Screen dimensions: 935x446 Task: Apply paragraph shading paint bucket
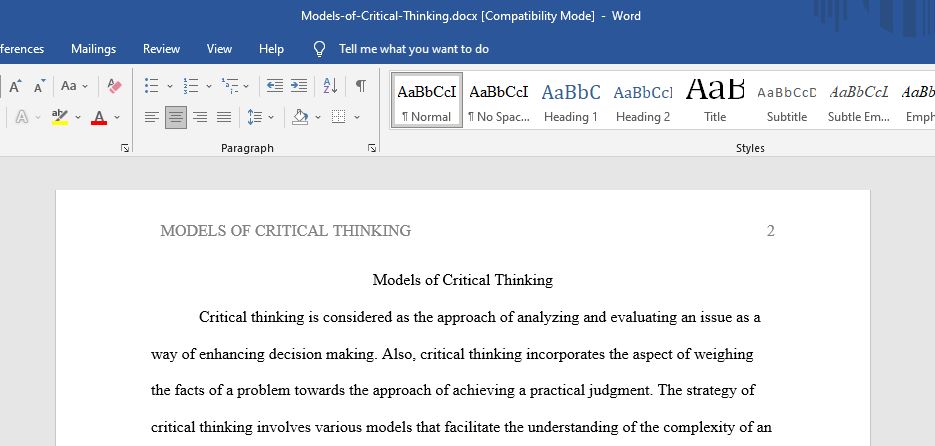[x=300, y=117]
